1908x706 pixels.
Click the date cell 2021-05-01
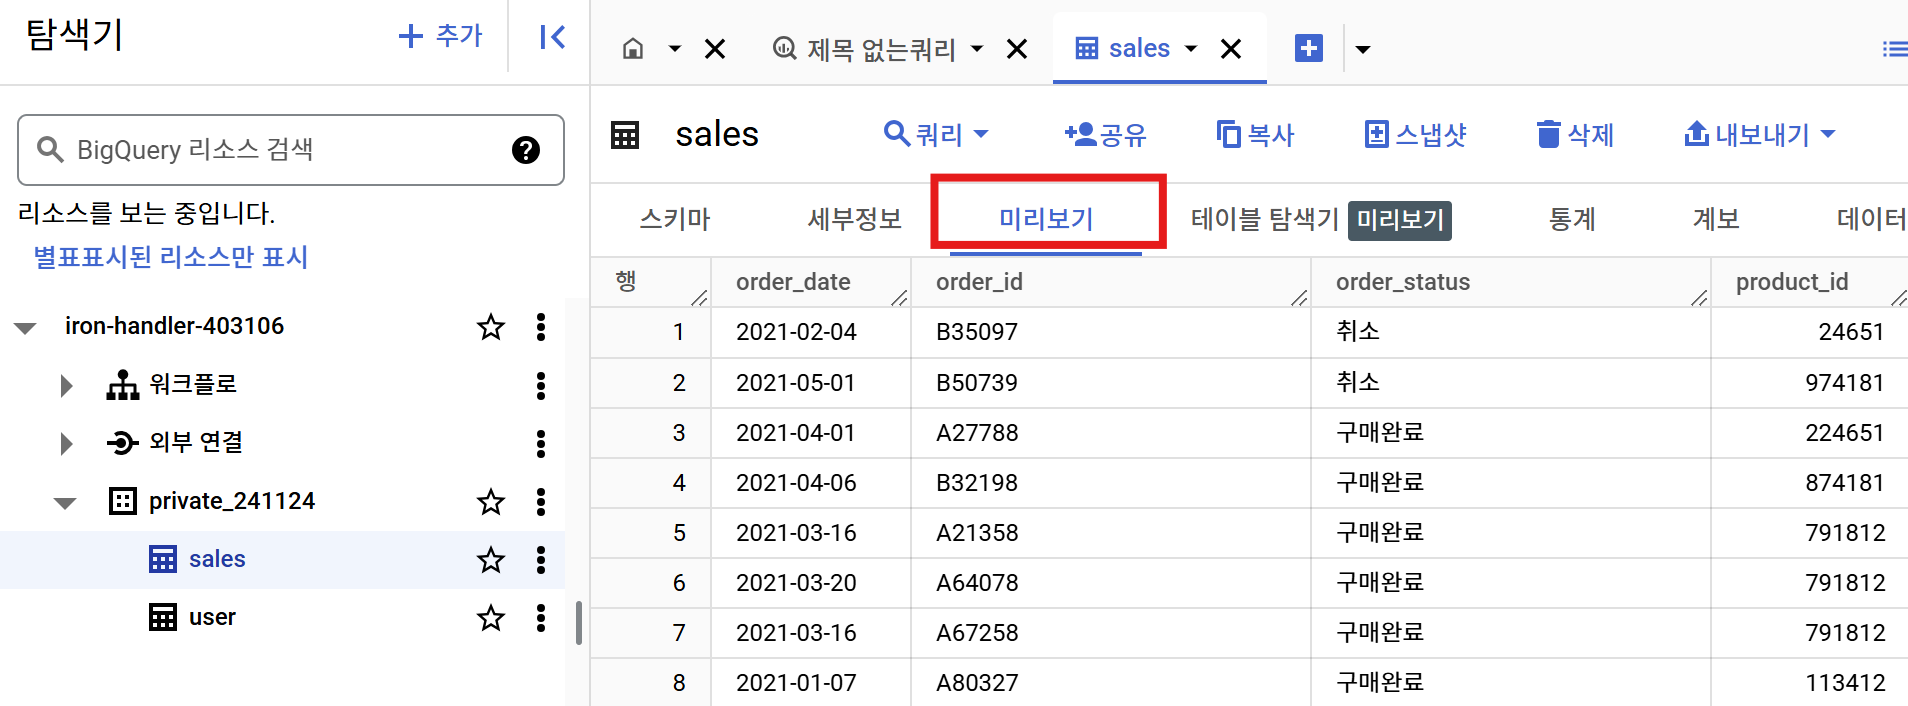tap(796, 383)
